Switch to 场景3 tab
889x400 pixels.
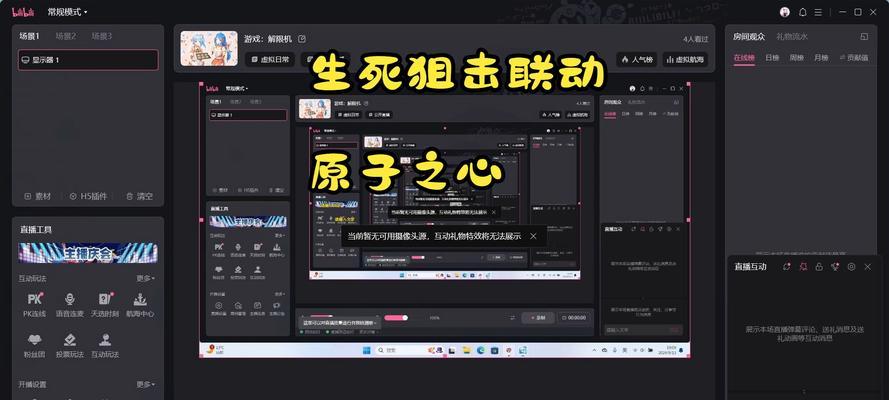(102, 36)
